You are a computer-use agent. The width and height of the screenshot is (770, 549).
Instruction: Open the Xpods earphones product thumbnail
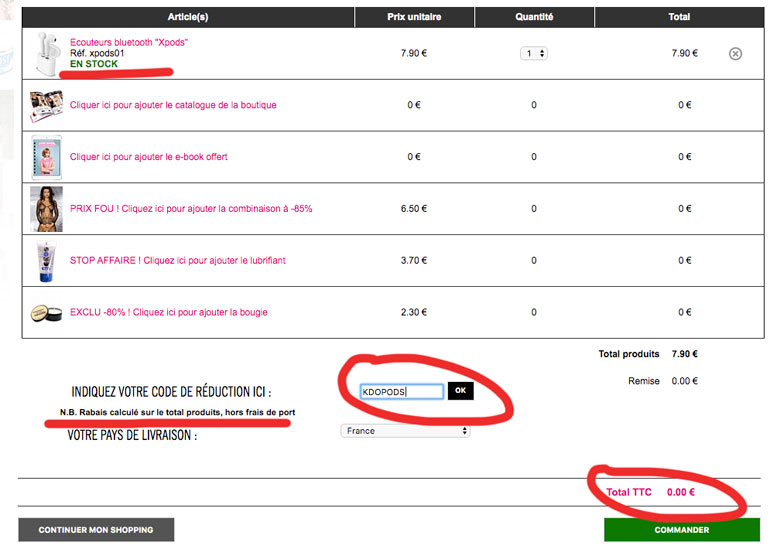tap(46, 53)
